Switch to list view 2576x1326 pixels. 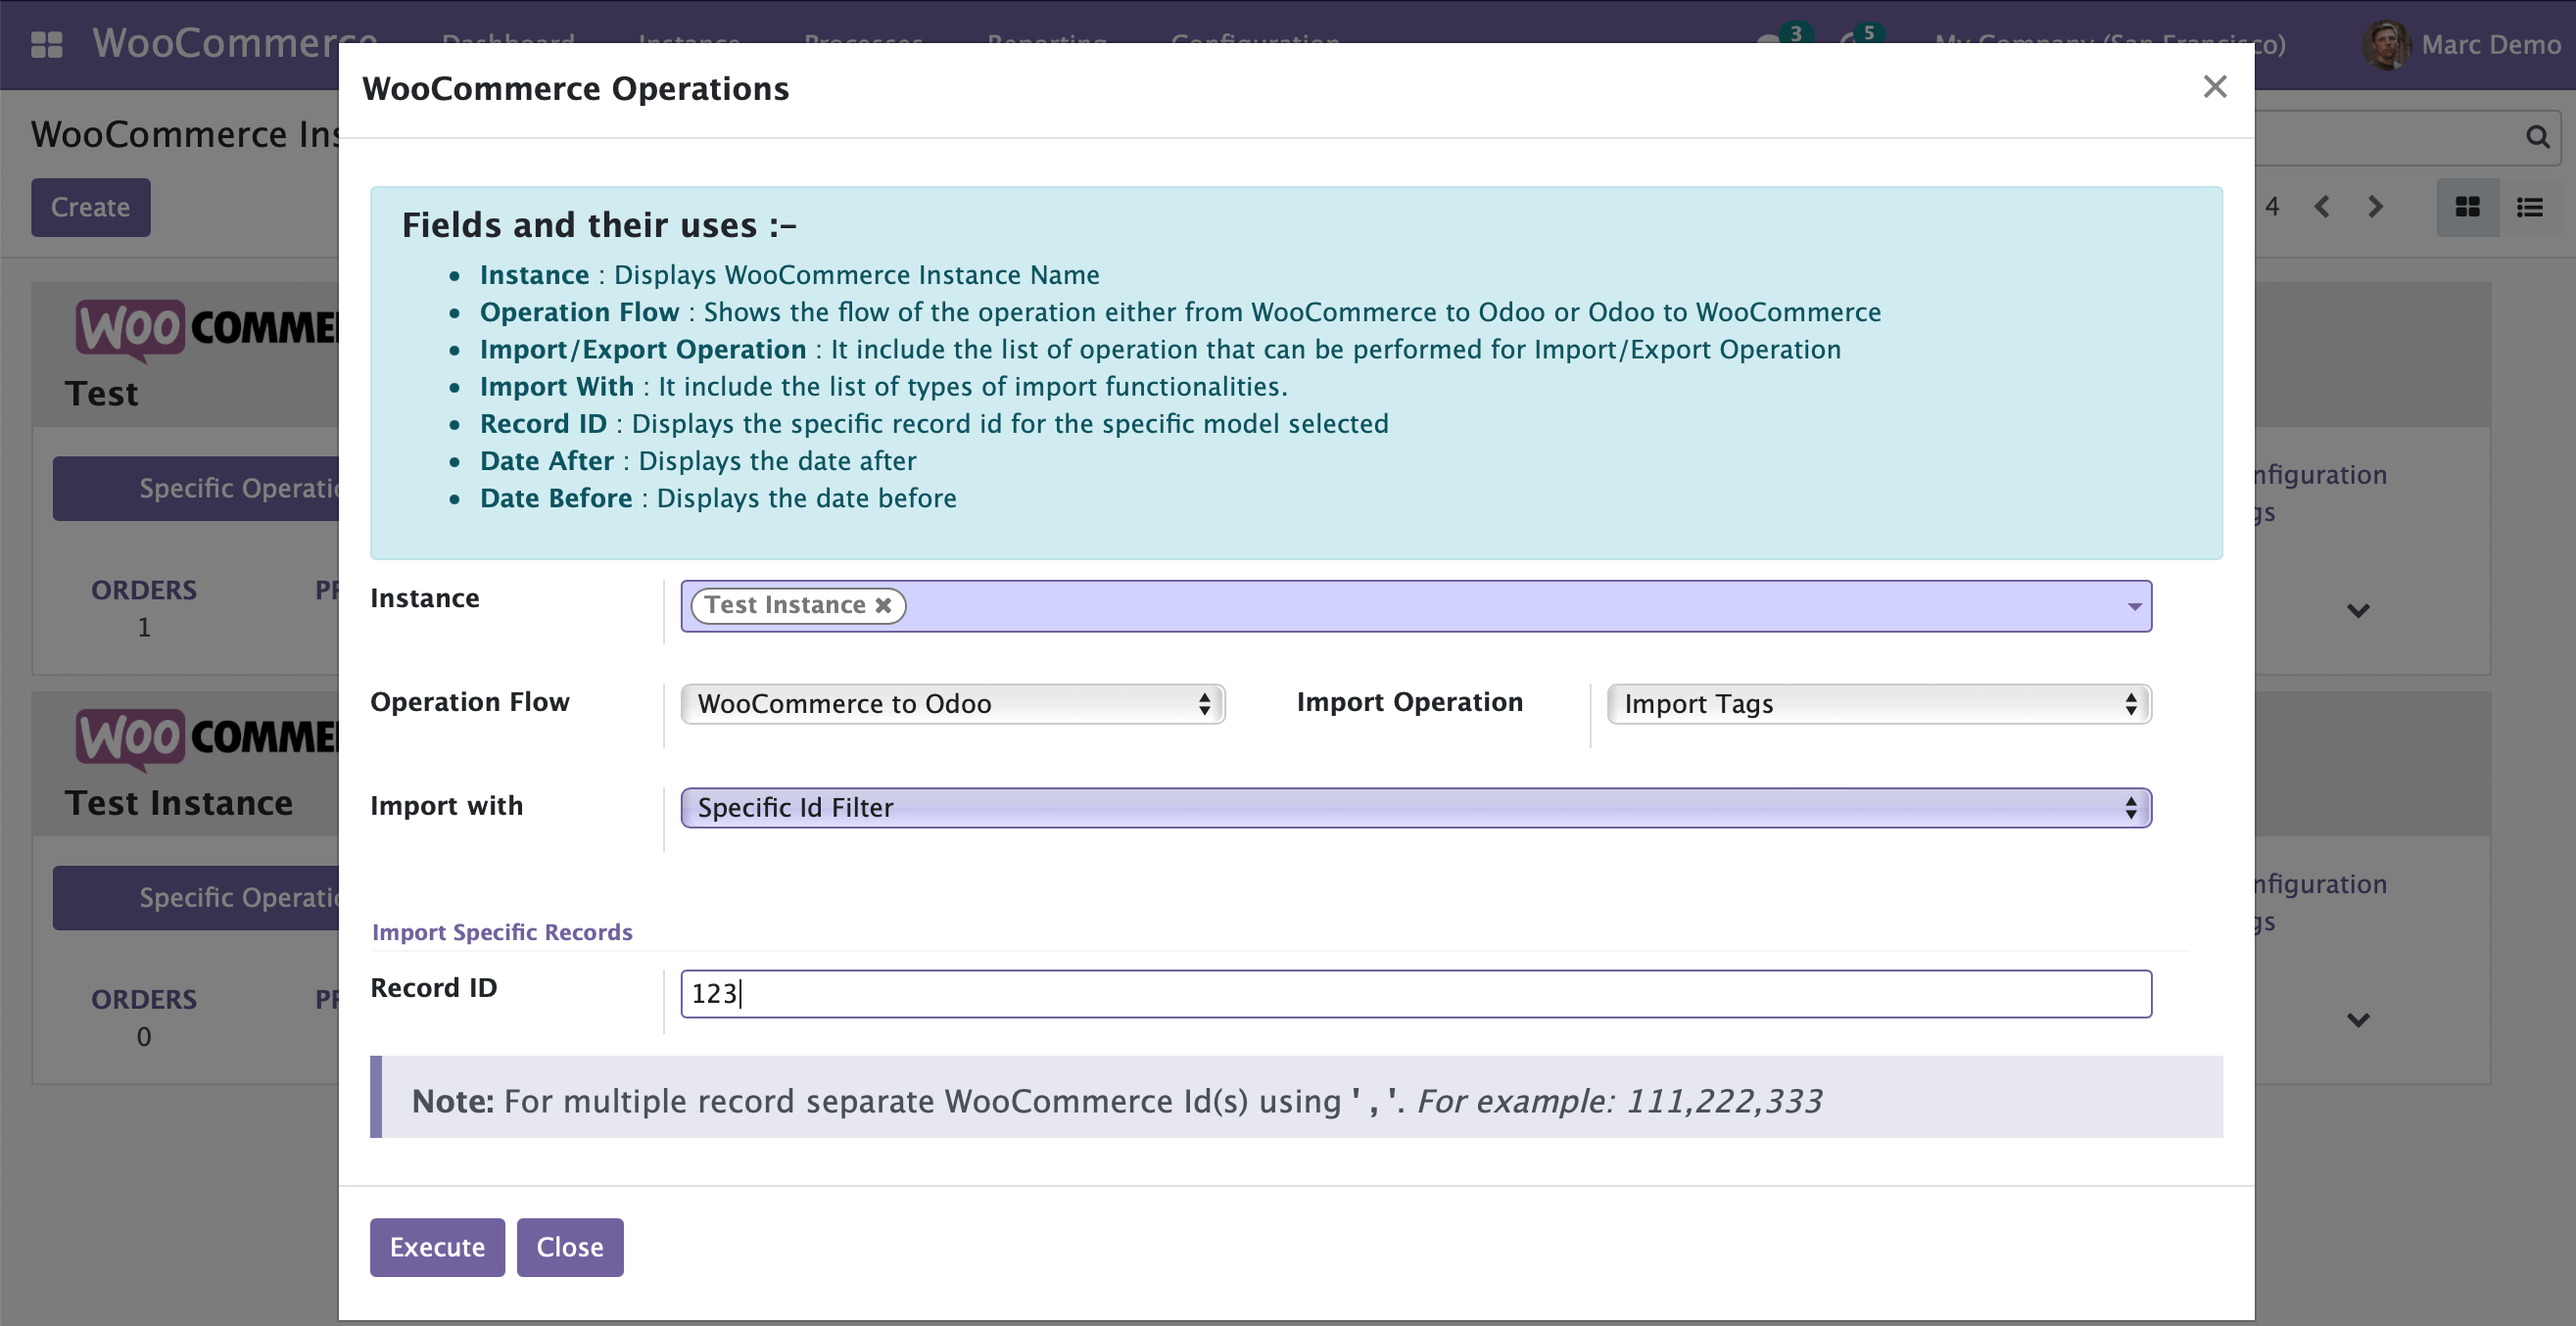[x=2532, y=207]
